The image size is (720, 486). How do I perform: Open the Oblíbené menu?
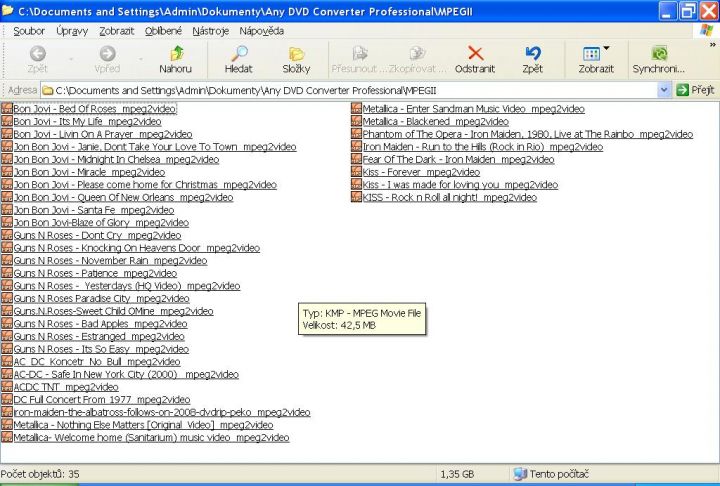163,31
